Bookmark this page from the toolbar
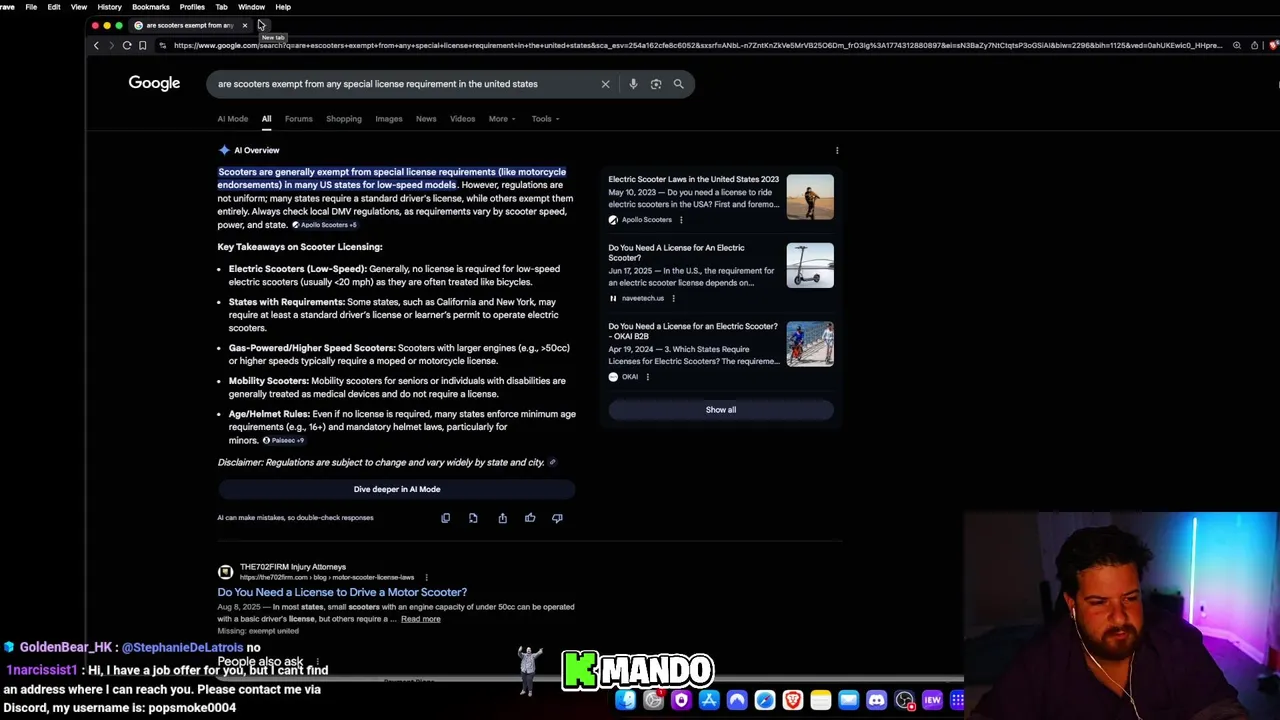 (x=142, y=45)
